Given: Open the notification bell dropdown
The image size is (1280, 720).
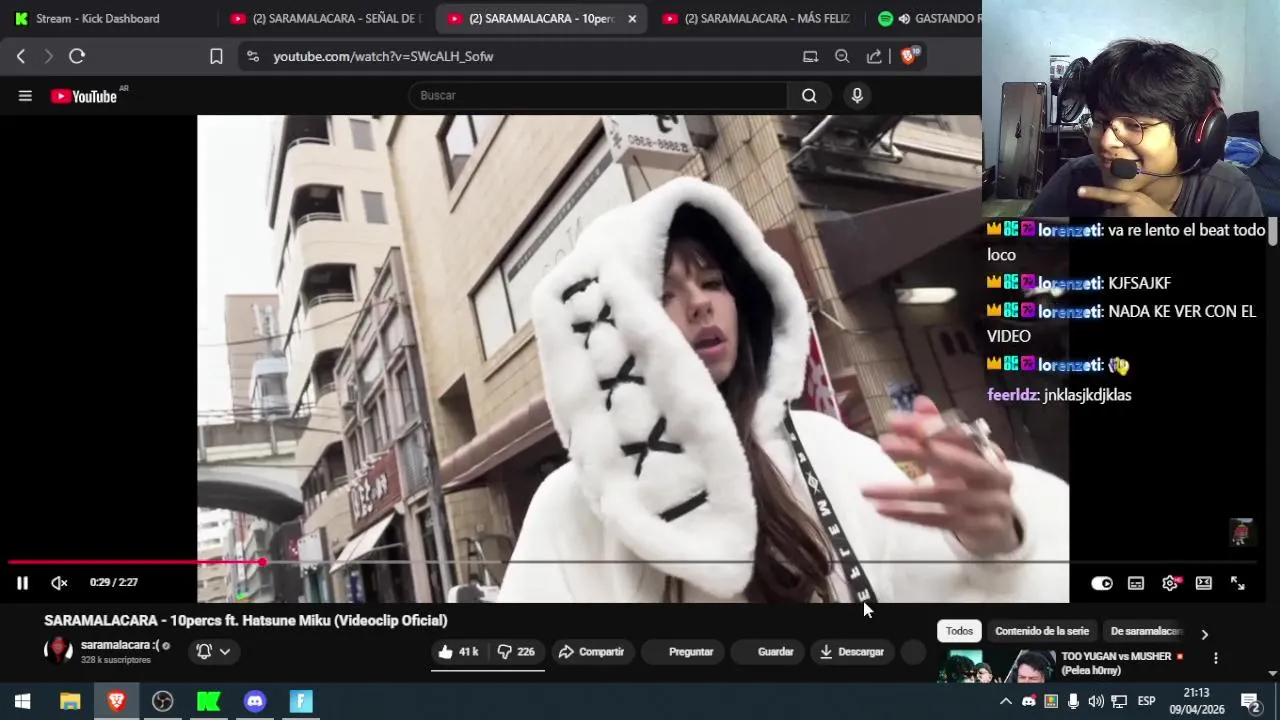Looking at the screenshot, I should pos(214,652).
